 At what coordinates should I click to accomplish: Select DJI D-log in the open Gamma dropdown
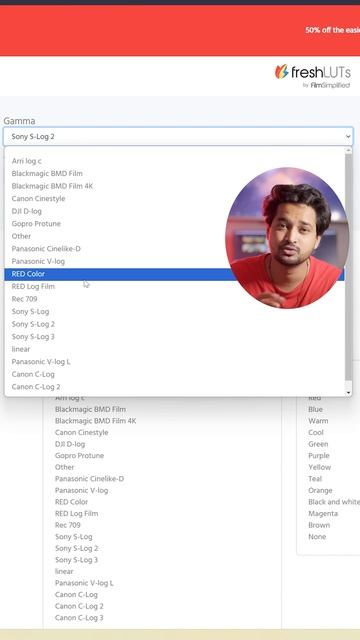174,211
